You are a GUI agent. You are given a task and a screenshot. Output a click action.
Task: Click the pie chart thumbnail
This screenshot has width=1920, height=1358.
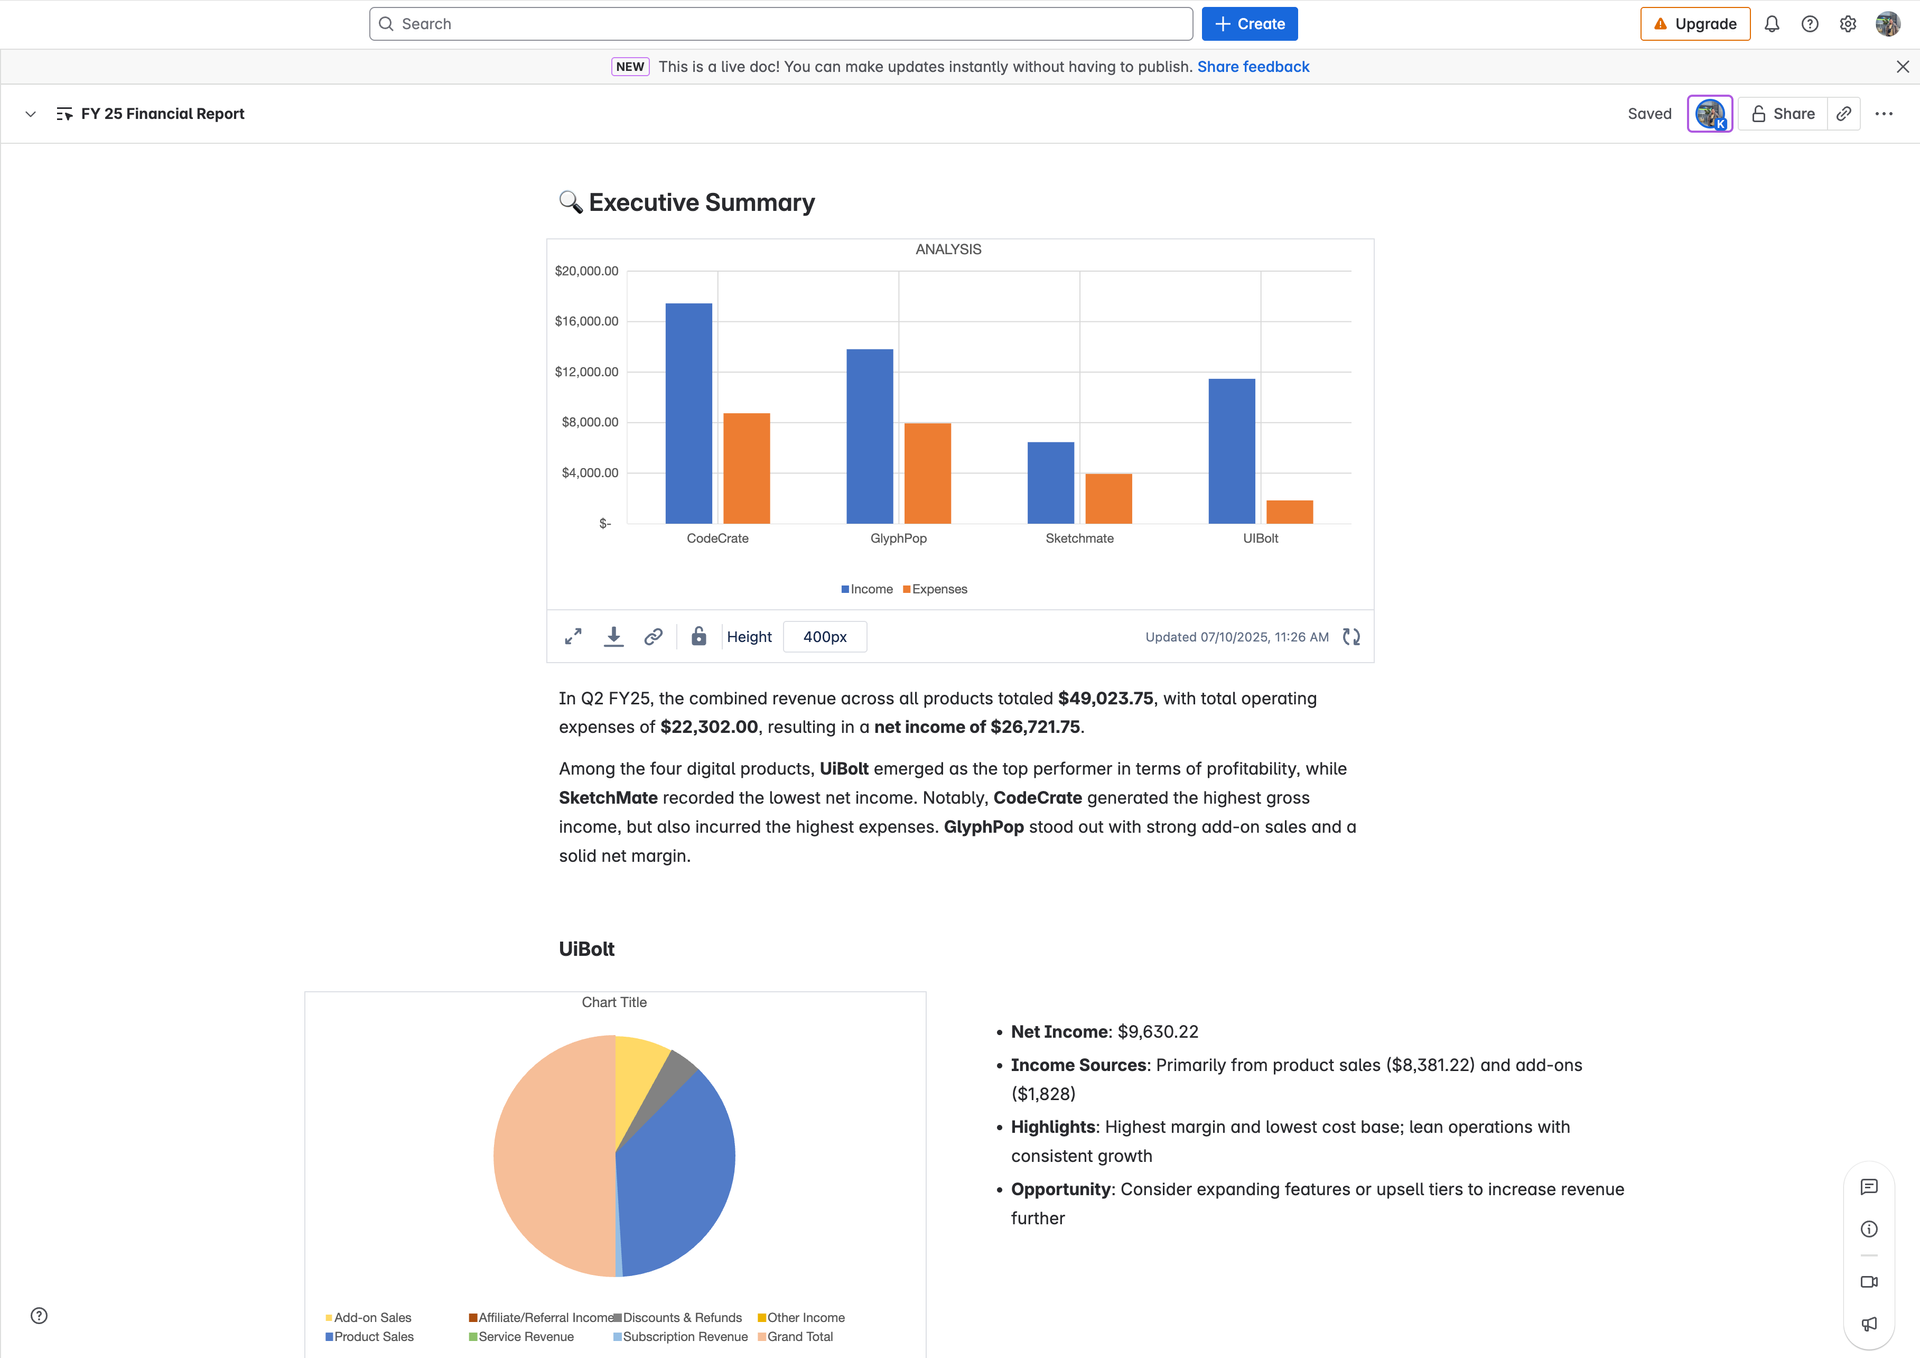click(614, 1156)
